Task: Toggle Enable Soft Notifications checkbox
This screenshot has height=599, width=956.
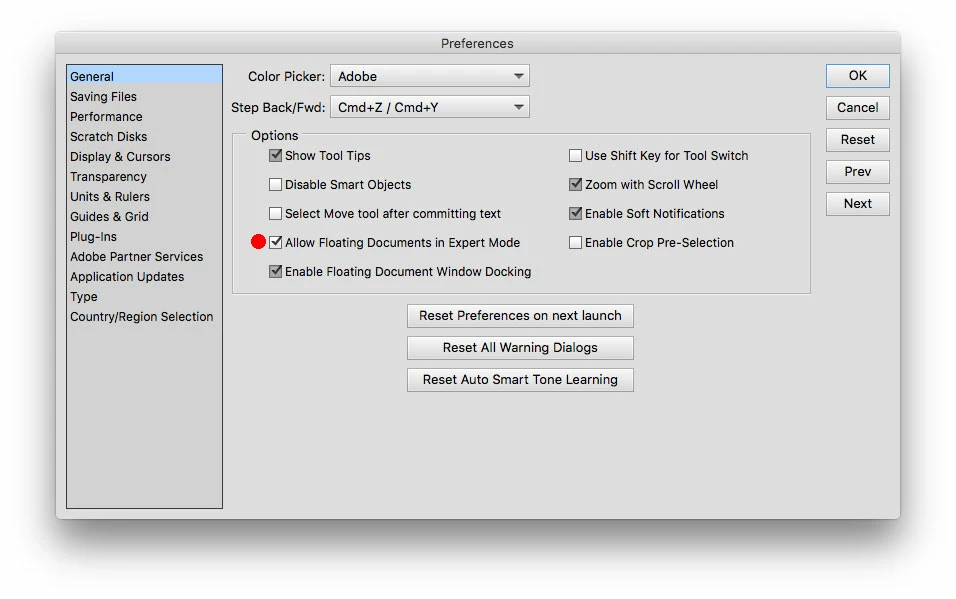Action: click(575, 213)
